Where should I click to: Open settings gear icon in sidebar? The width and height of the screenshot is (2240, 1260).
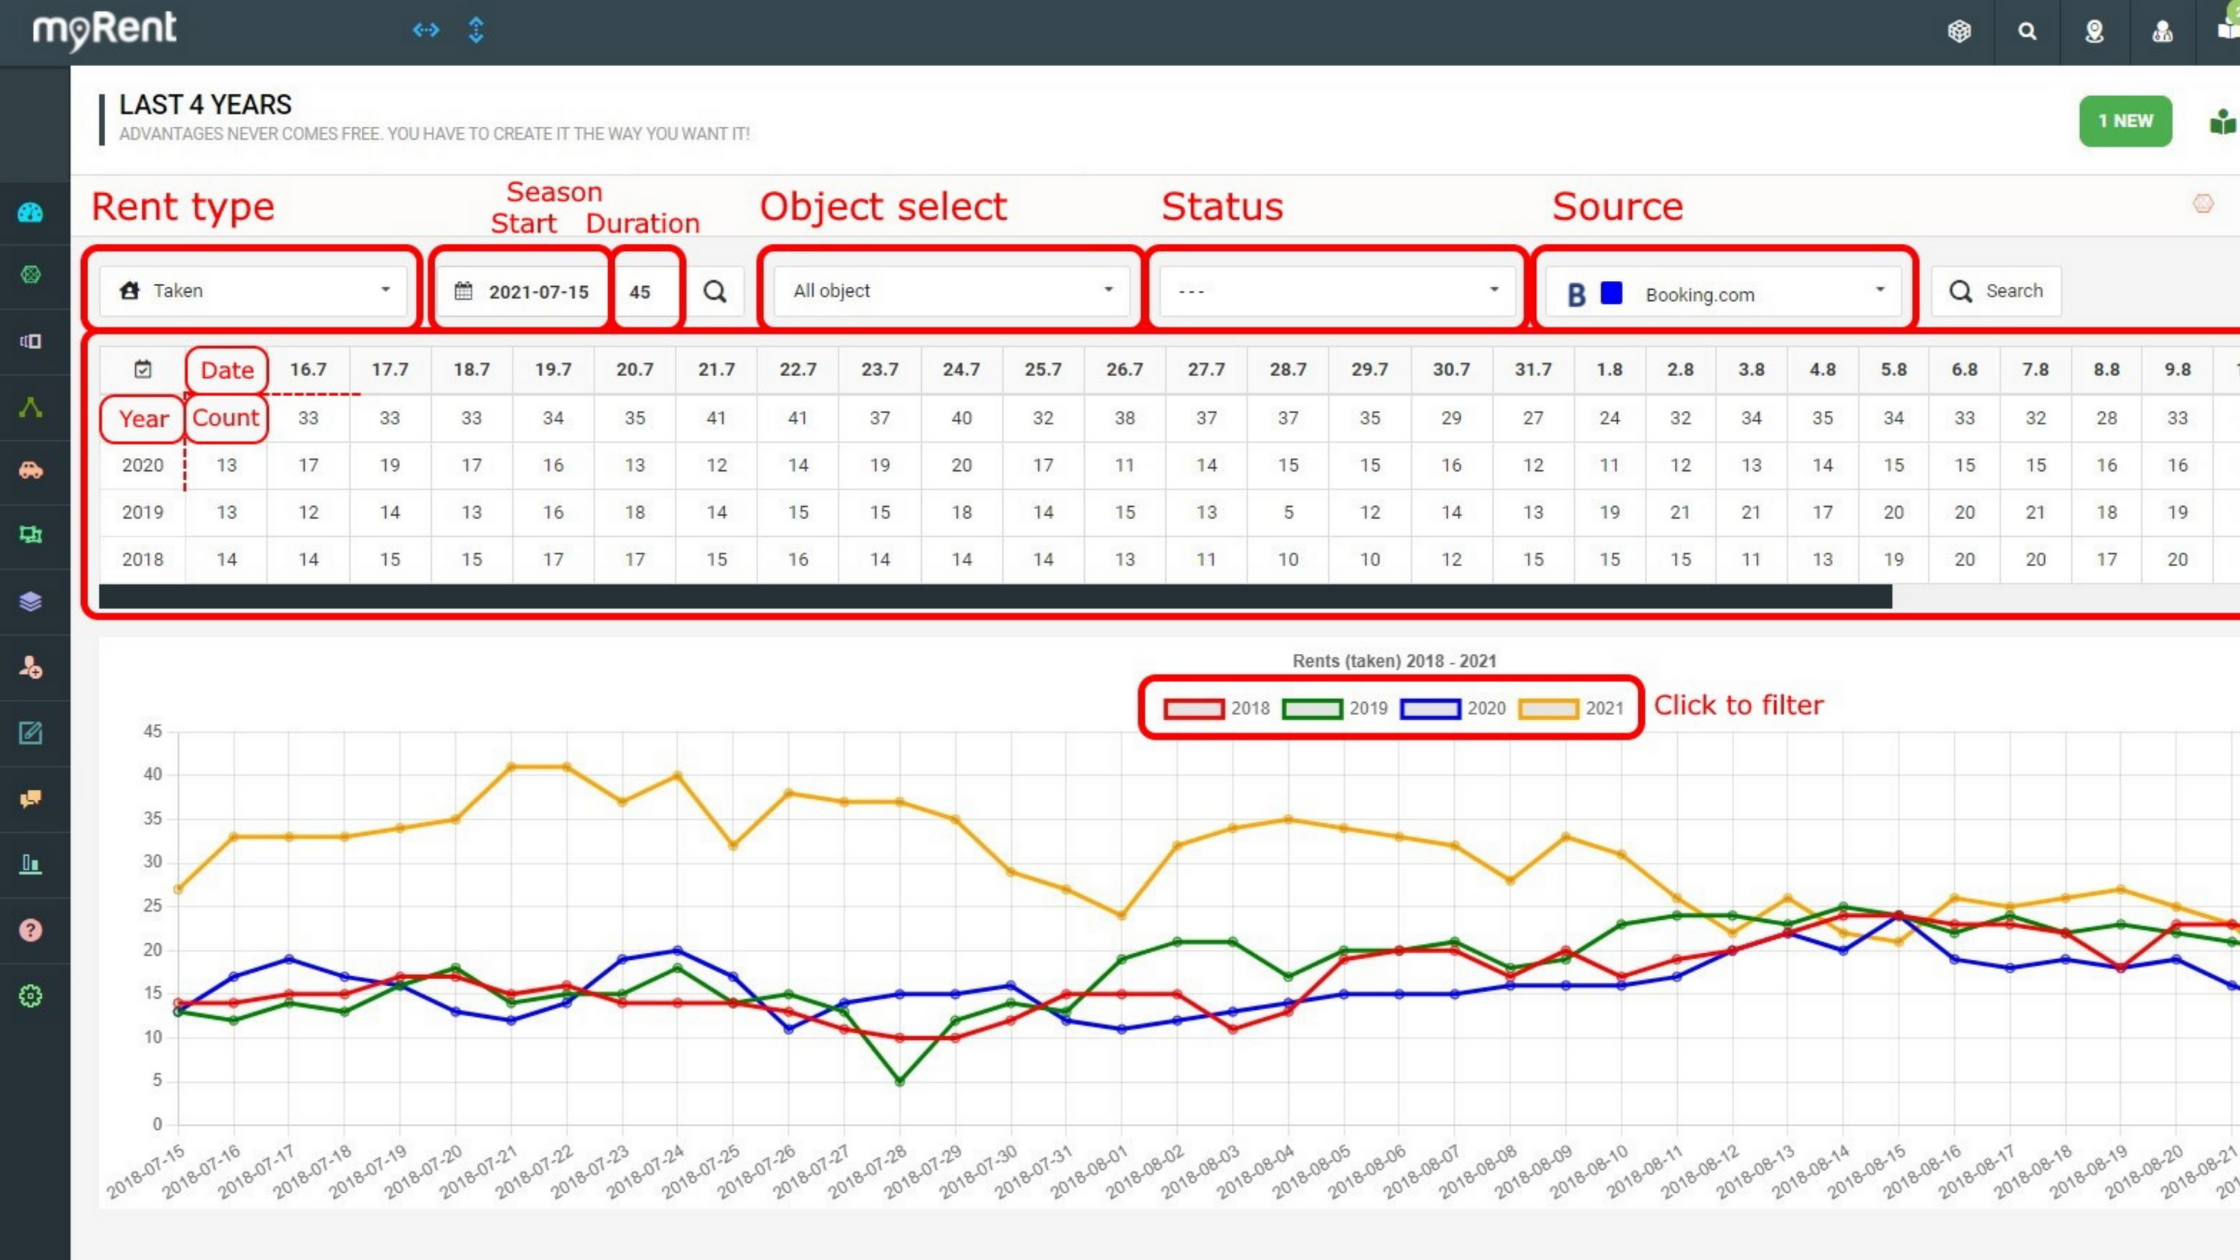tap(31, 996)
